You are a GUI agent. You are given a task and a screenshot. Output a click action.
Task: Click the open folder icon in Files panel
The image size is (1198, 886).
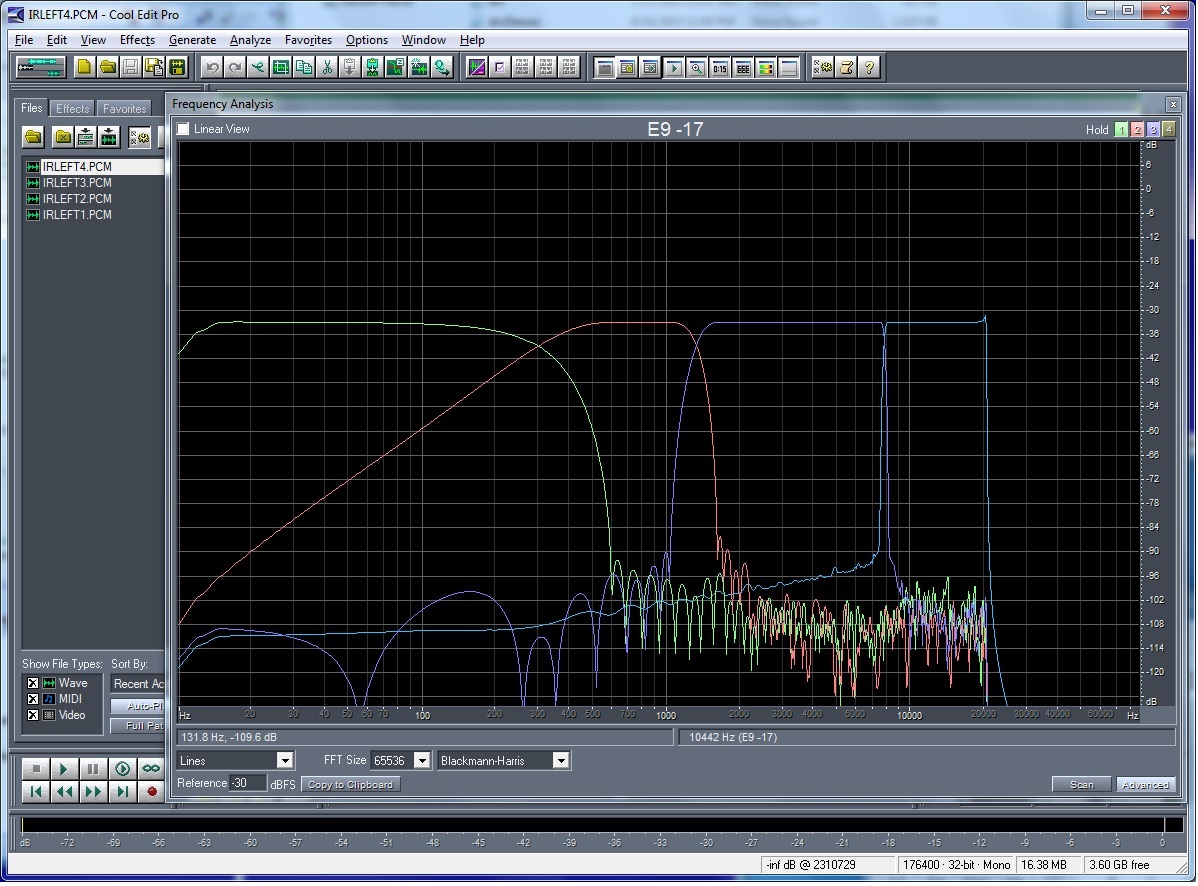(x=33, y=137)
